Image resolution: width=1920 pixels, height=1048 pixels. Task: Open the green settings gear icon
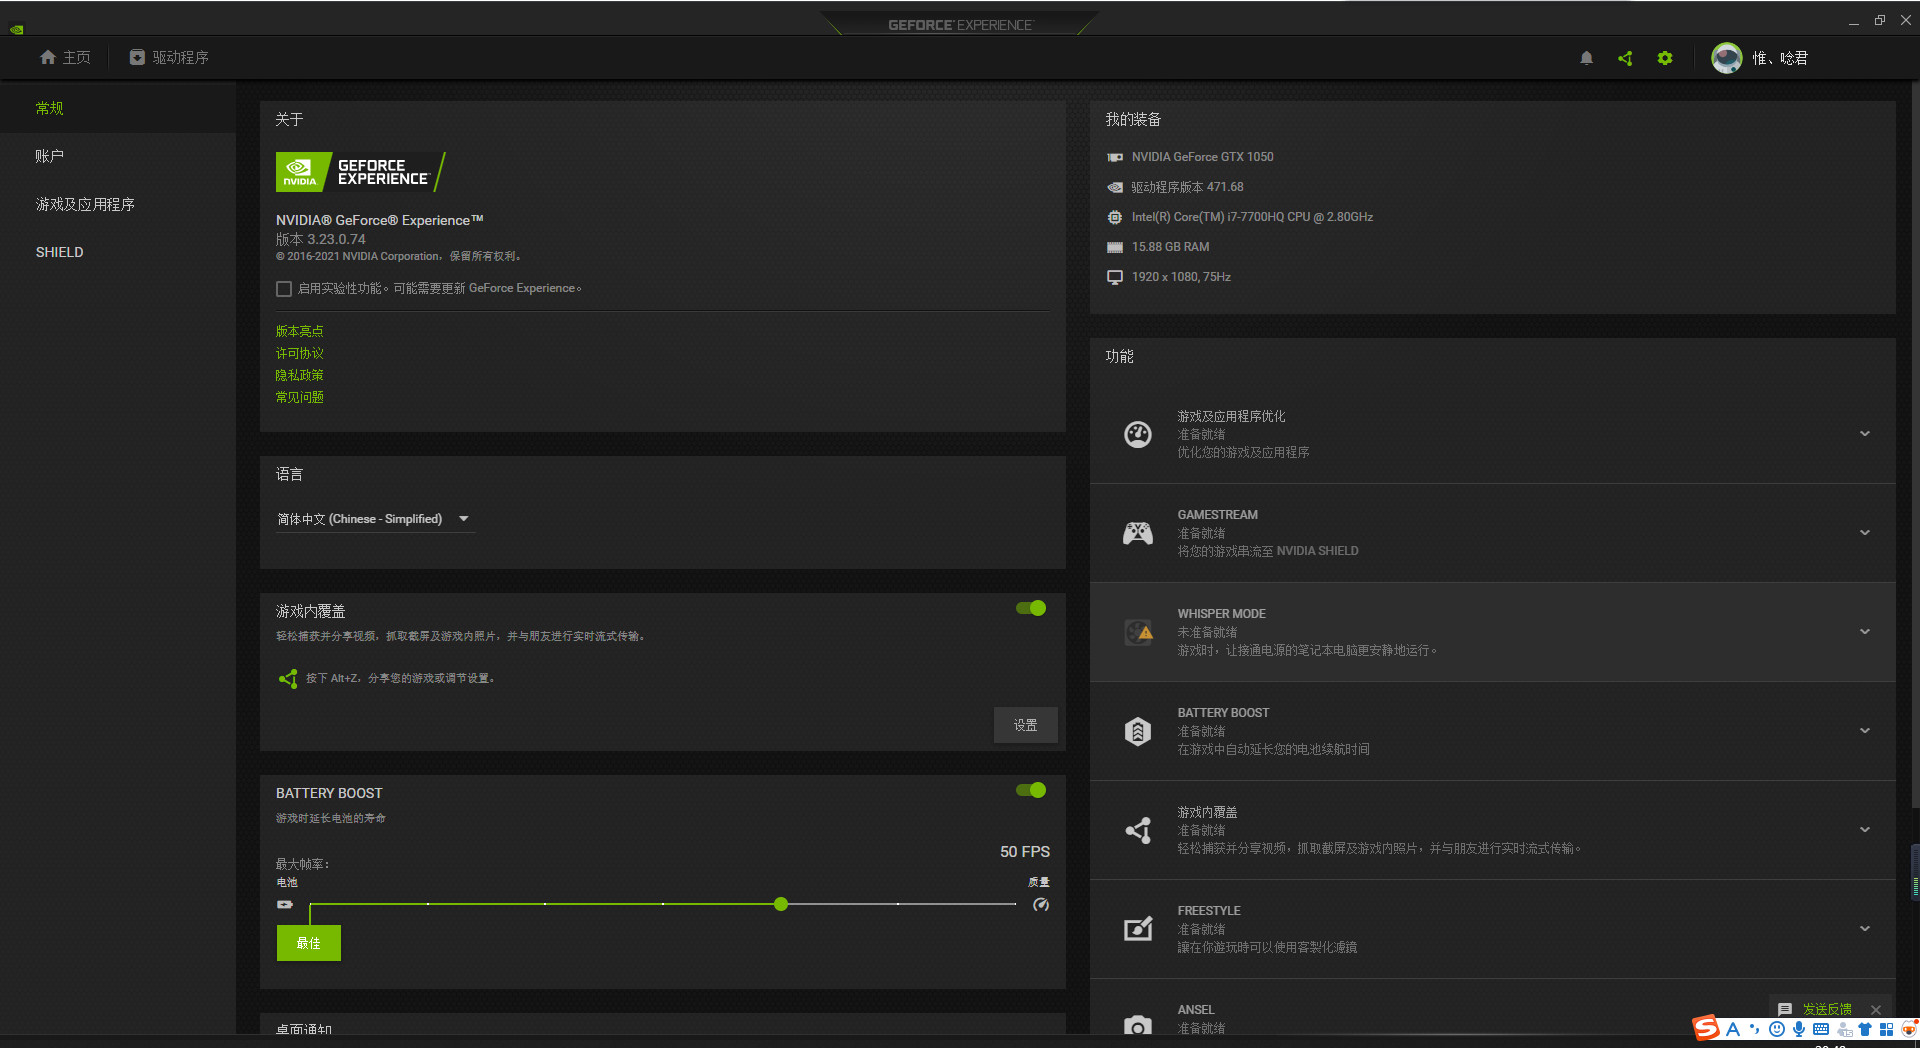coord(1665,58)
